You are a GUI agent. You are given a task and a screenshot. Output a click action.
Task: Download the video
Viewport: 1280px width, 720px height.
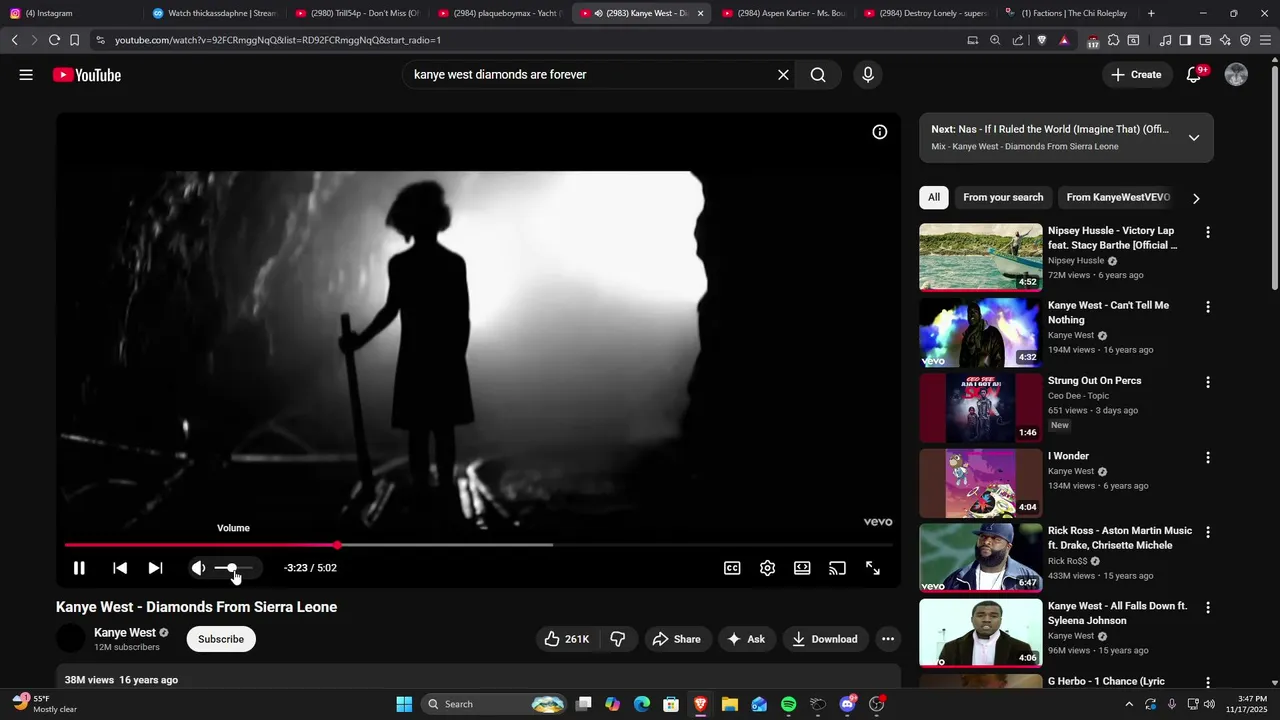tap(825, 639)
